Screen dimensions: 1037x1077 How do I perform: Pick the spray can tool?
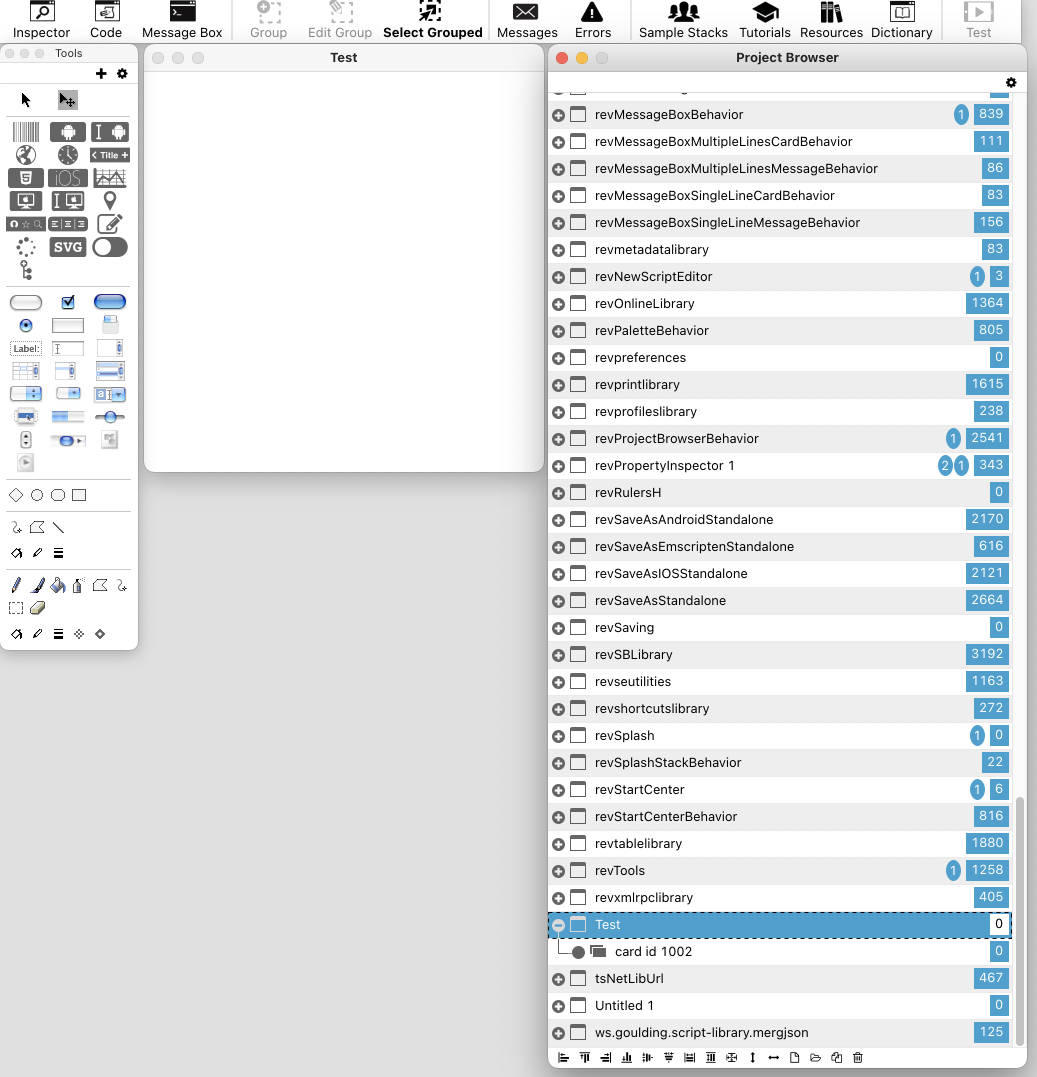(78, 585)
